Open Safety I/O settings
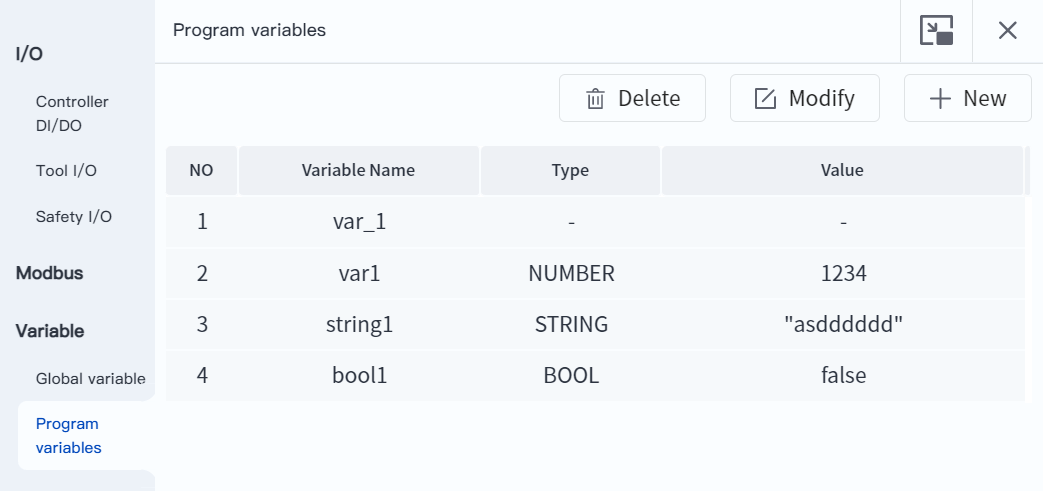Image resolution: width=1043 pixels, height=491 pixels. (x=73, y=217)
